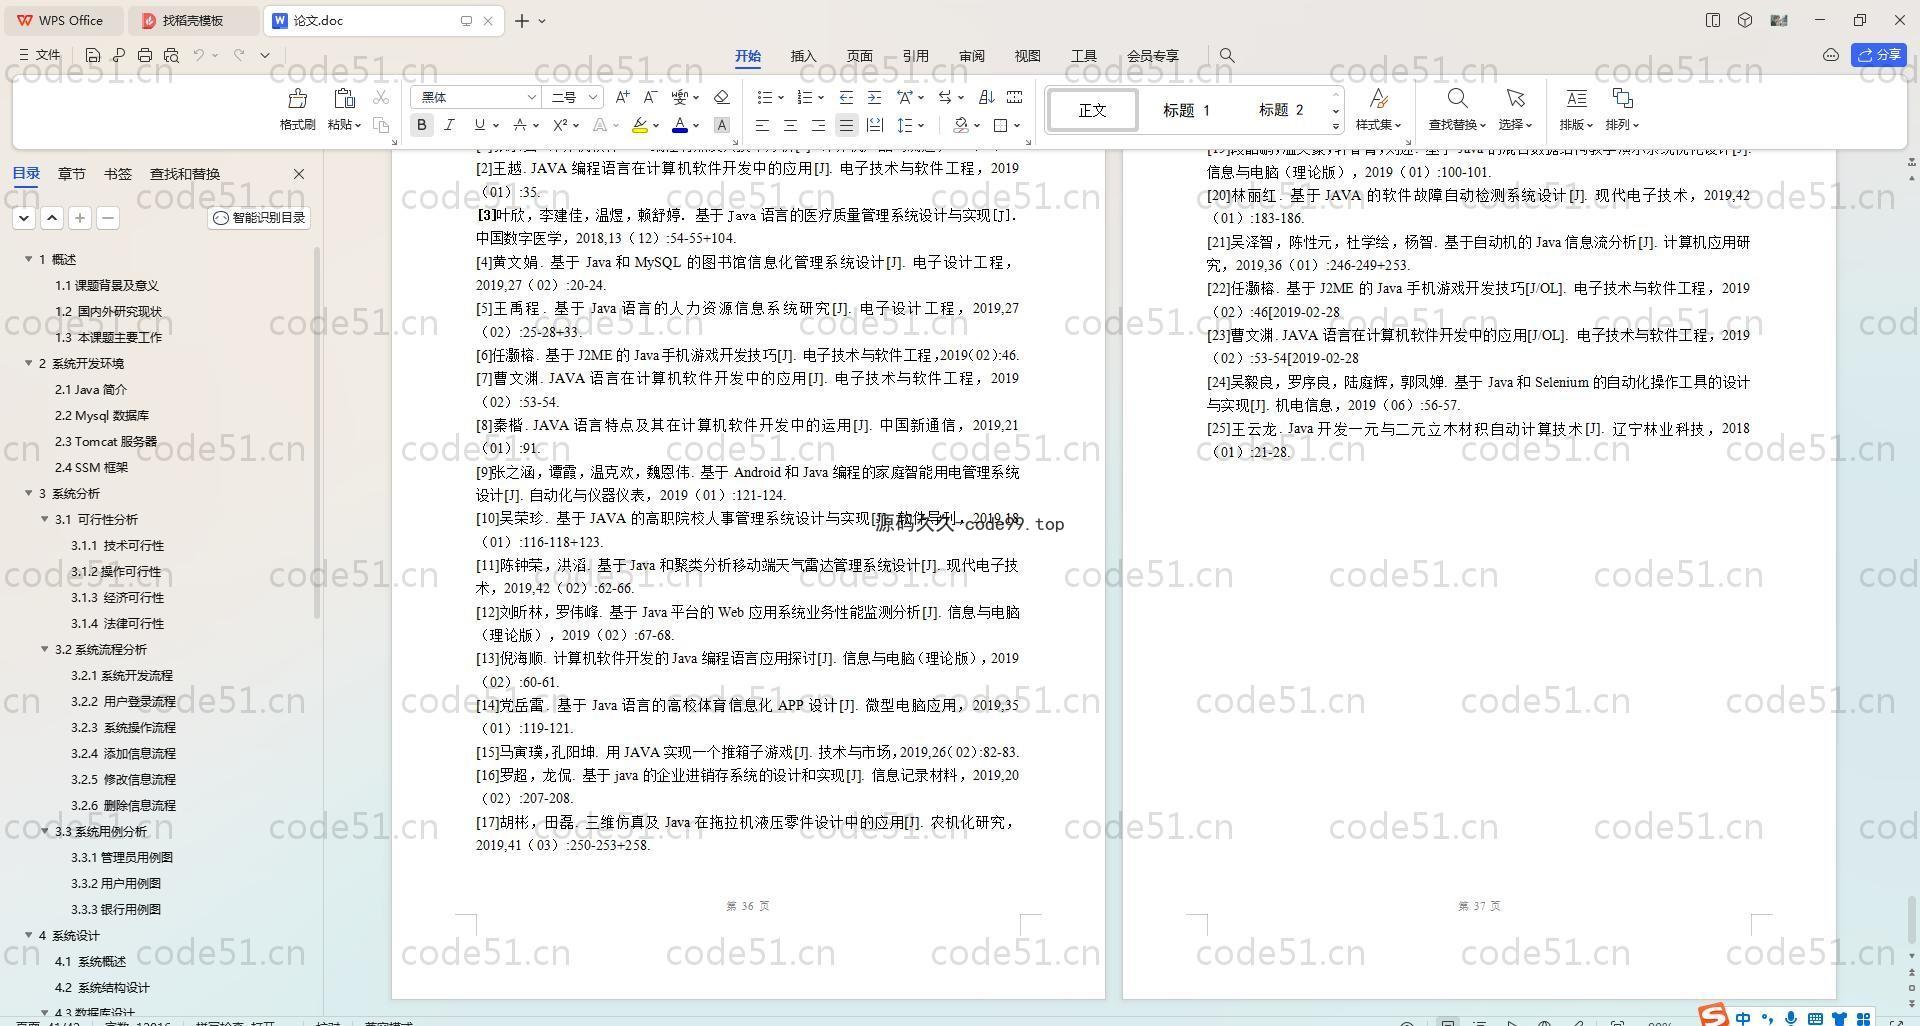Click the Paste clipboard icon
The width and height of the screenshot is (1920, 1026).
[344, 98]
